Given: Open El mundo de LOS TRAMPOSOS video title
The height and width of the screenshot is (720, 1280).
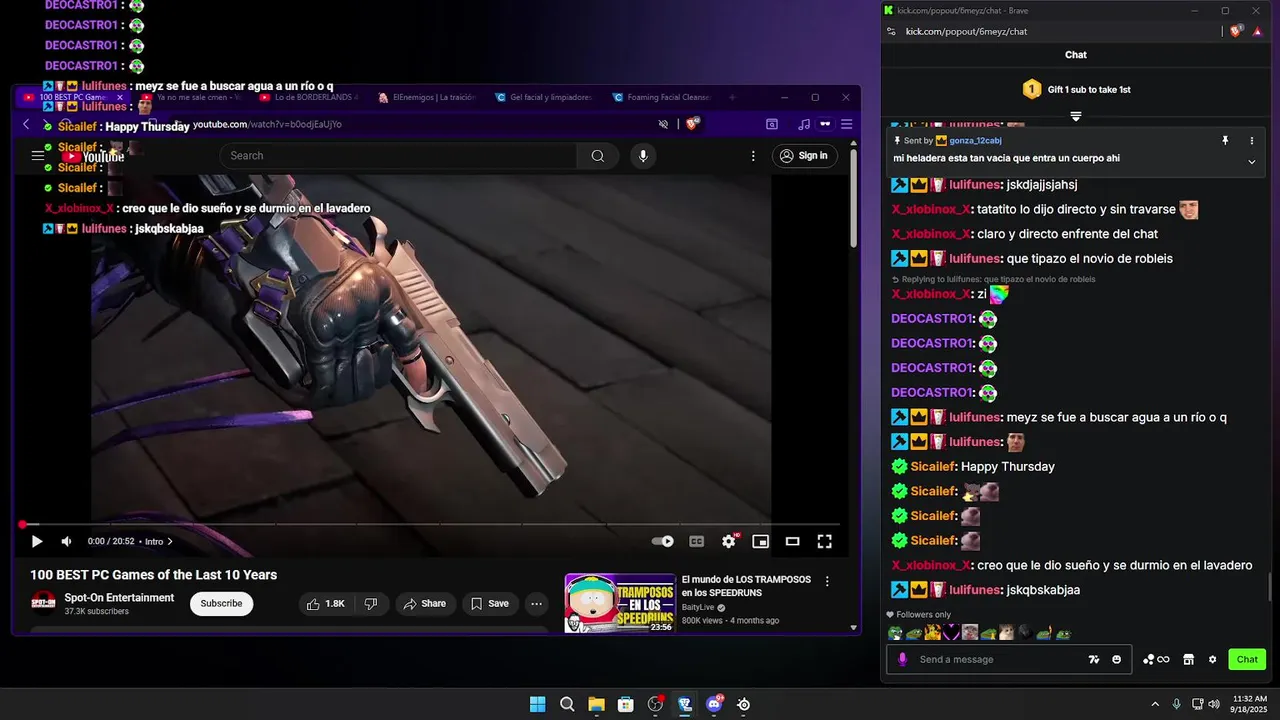Looking at the screenshot, I should point(746,586).
